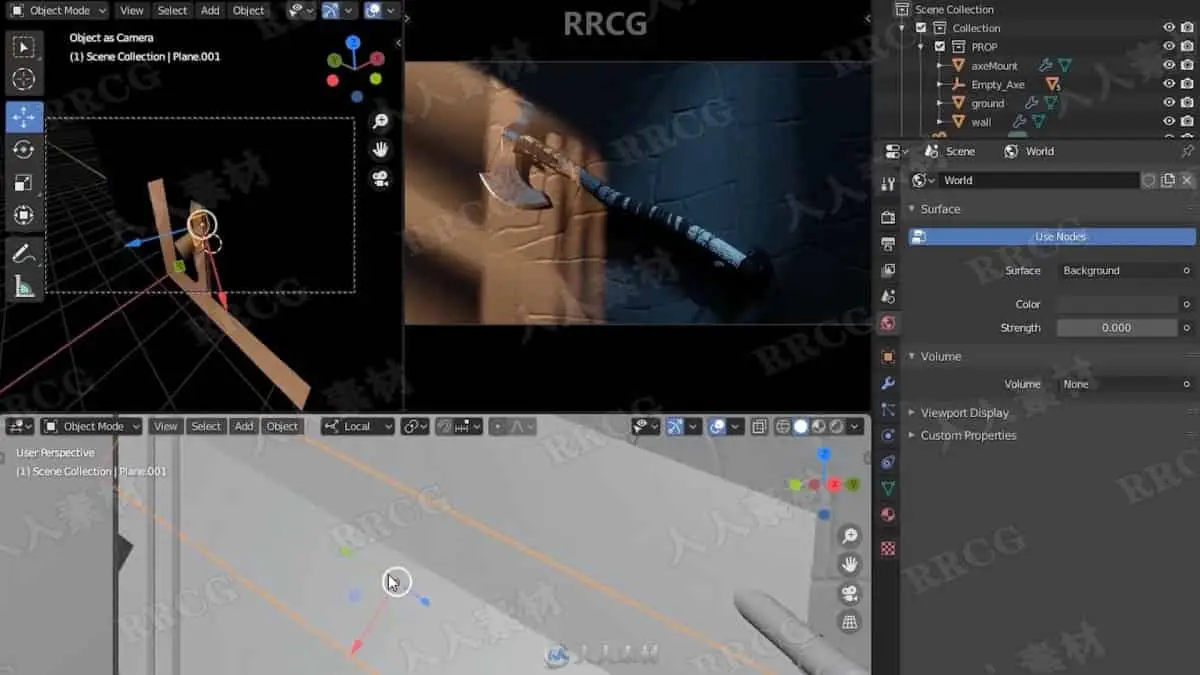
Task: Hide ground object in viewport
Action: point(1168,102)
